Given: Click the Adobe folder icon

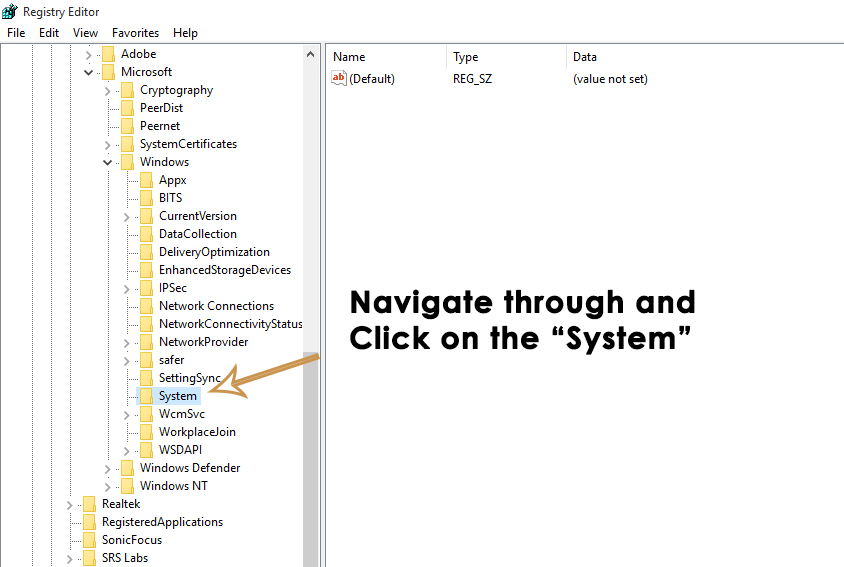Looking at the screenshot, I should click(x=109, y=54).
